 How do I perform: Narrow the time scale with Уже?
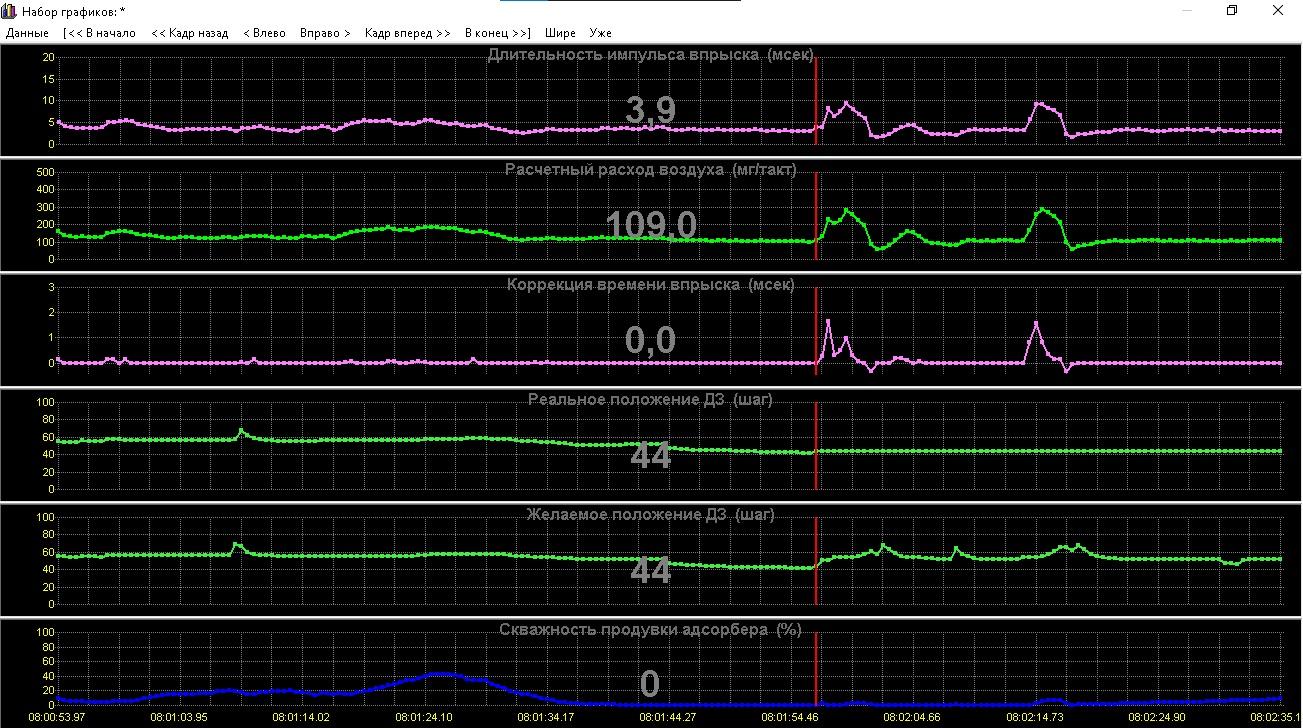click(x=600, y=33)
